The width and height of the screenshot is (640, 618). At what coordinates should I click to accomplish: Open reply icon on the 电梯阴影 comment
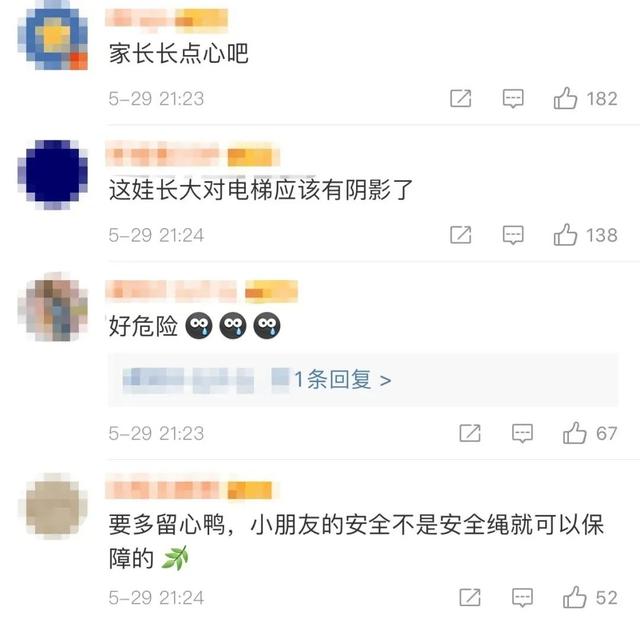pyautogui.click(x=513, y=235)
